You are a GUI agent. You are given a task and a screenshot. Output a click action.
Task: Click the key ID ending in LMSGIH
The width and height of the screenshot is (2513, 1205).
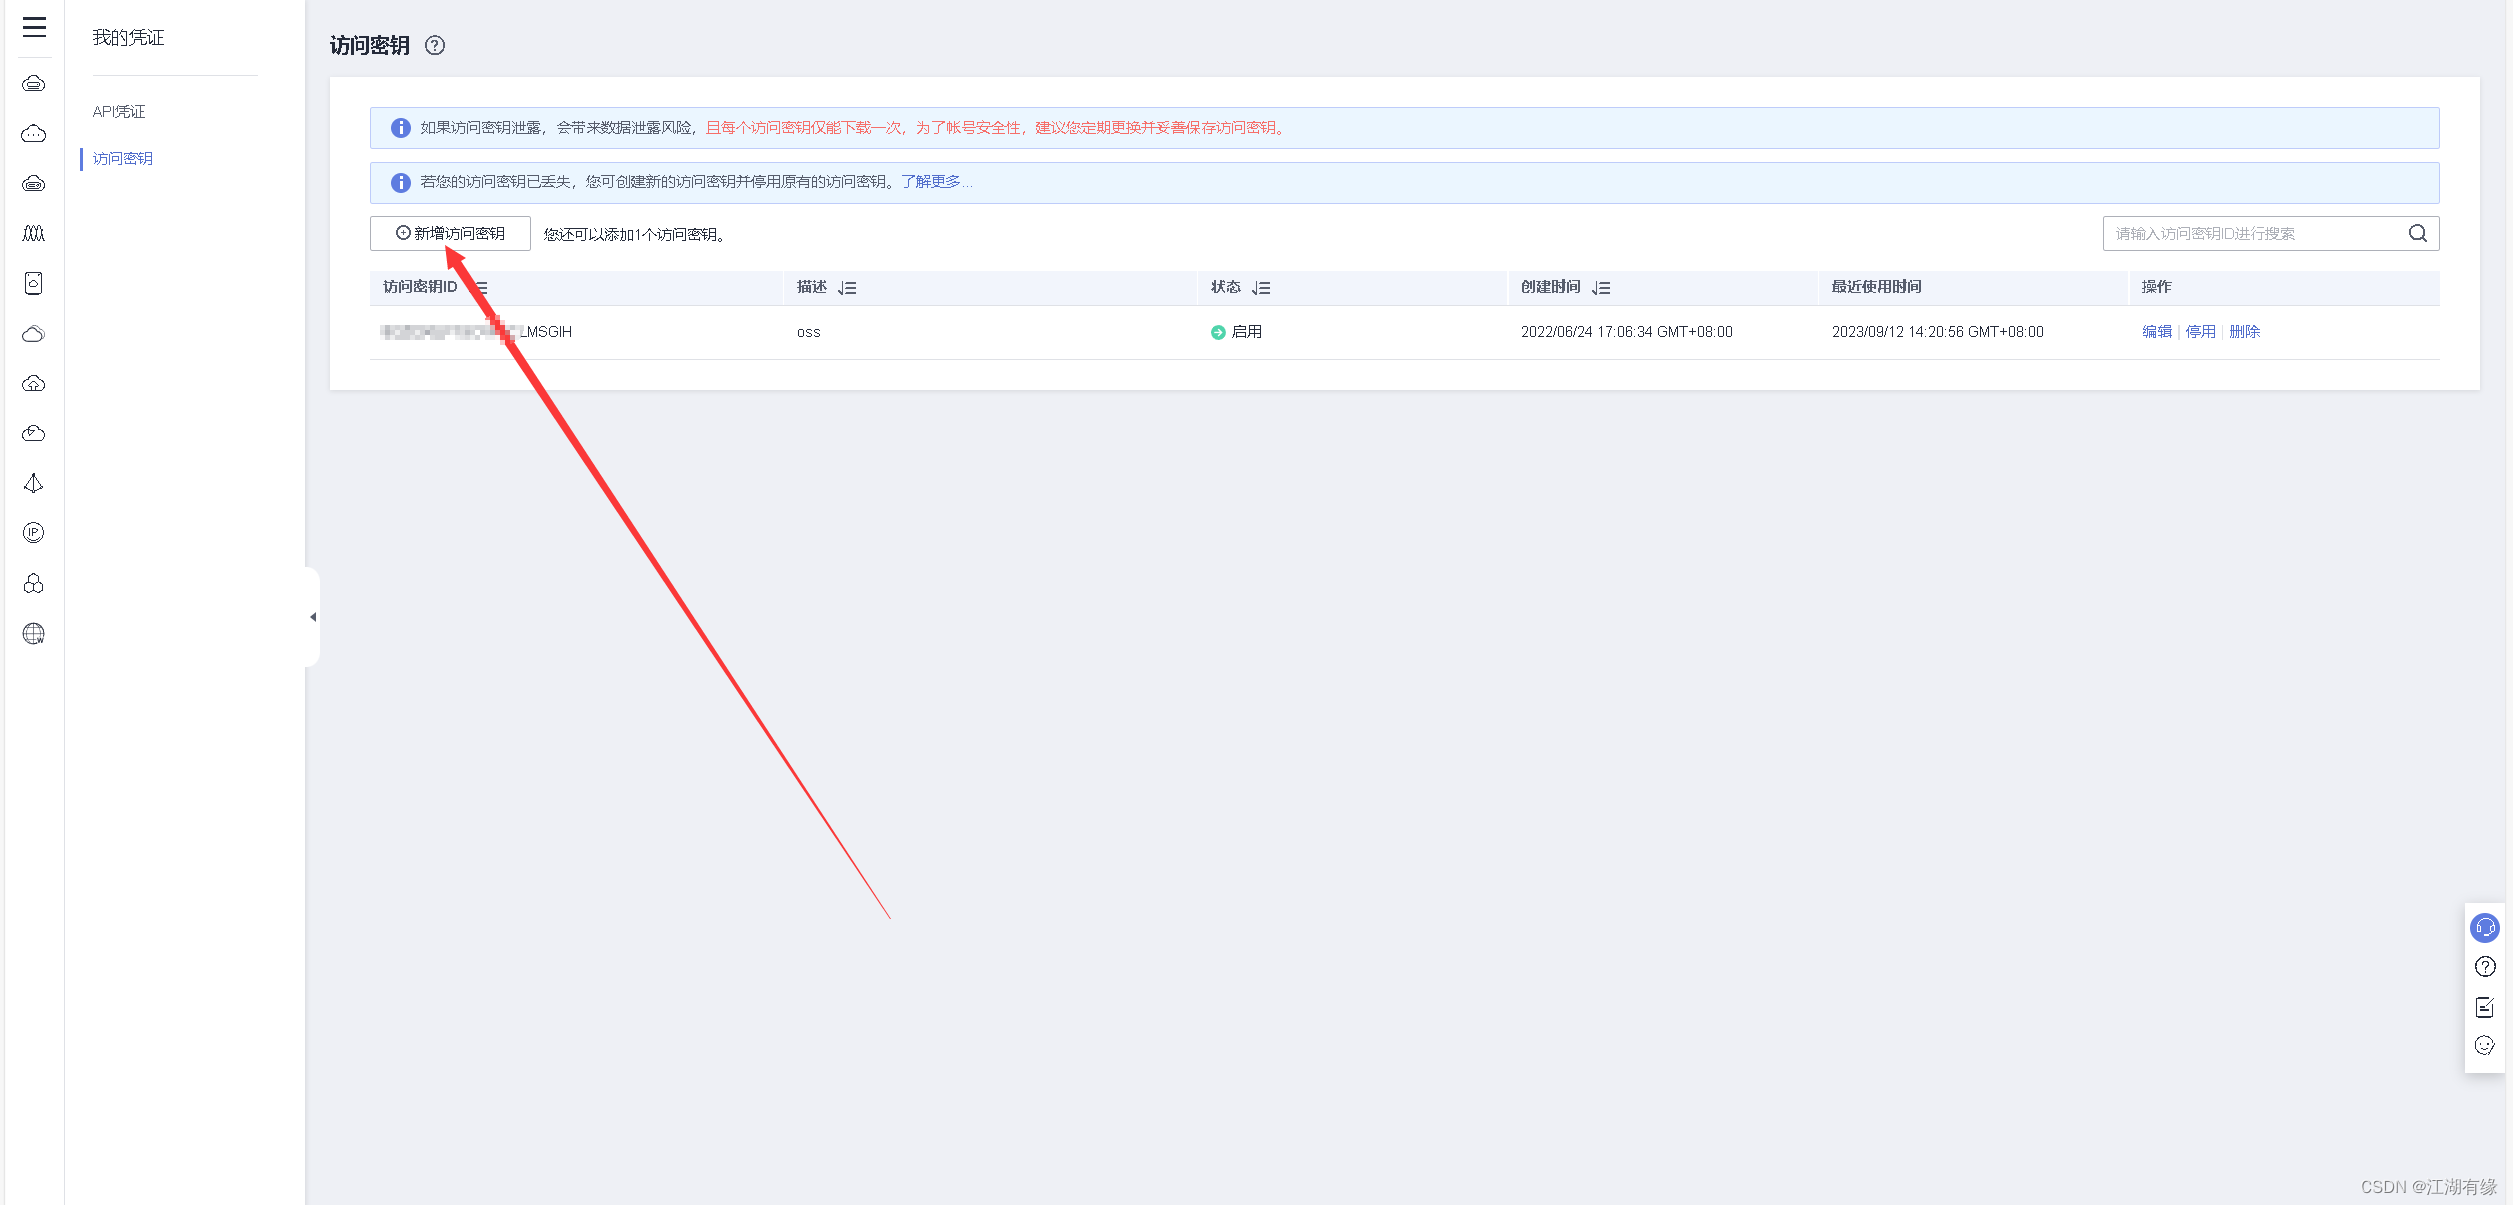(476, 332)
